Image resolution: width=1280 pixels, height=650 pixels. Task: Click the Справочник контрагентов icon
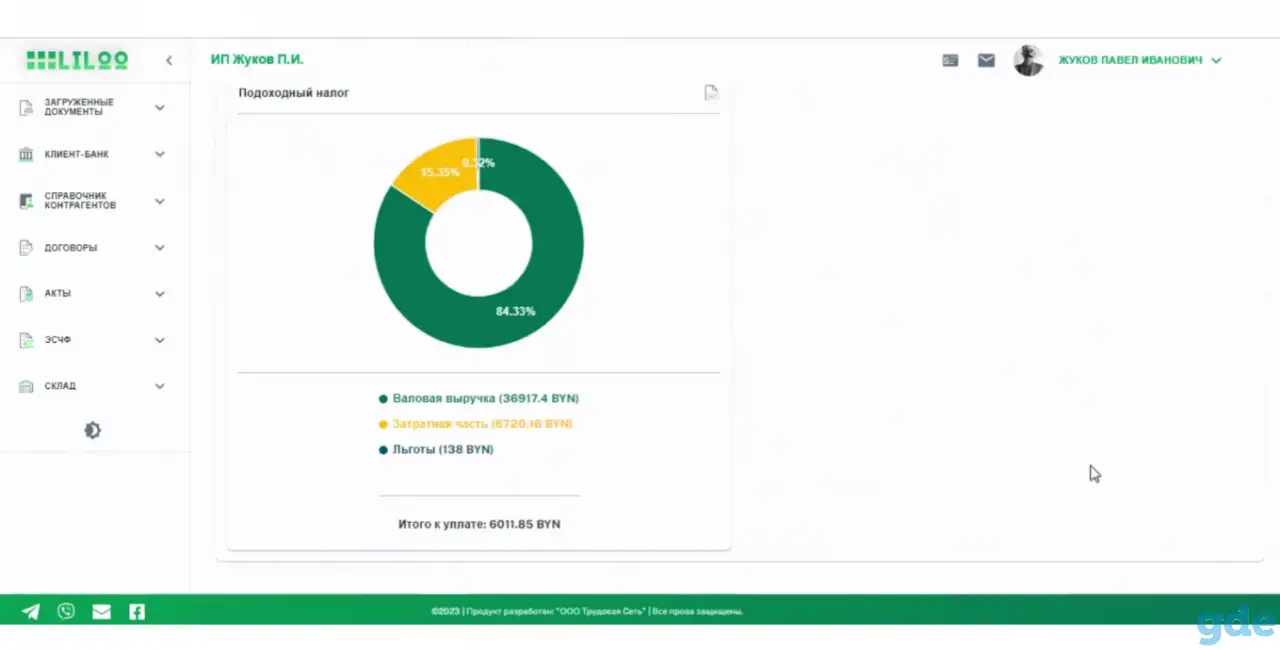(x=26, y=201)
